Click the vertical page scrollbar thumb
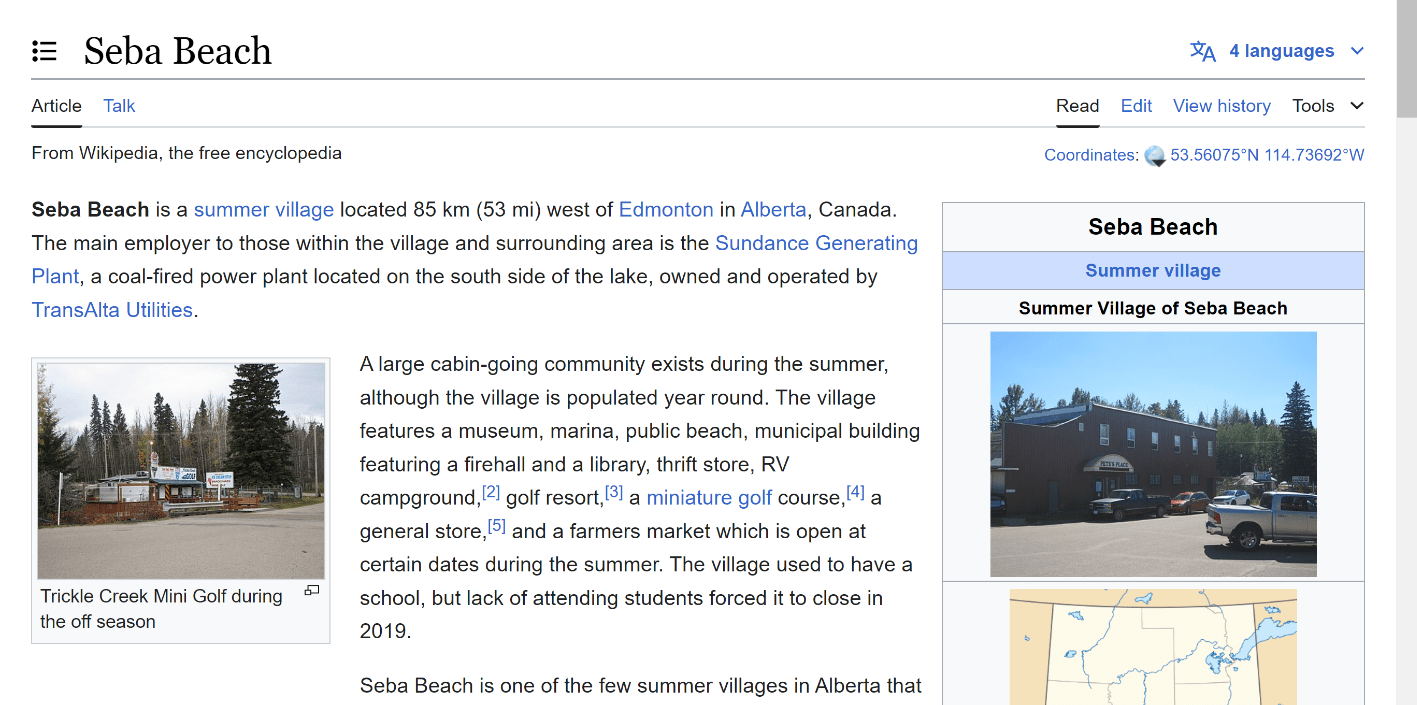Image resolution: width=1417 pixels, height=705 pixels. point(1406,58)
